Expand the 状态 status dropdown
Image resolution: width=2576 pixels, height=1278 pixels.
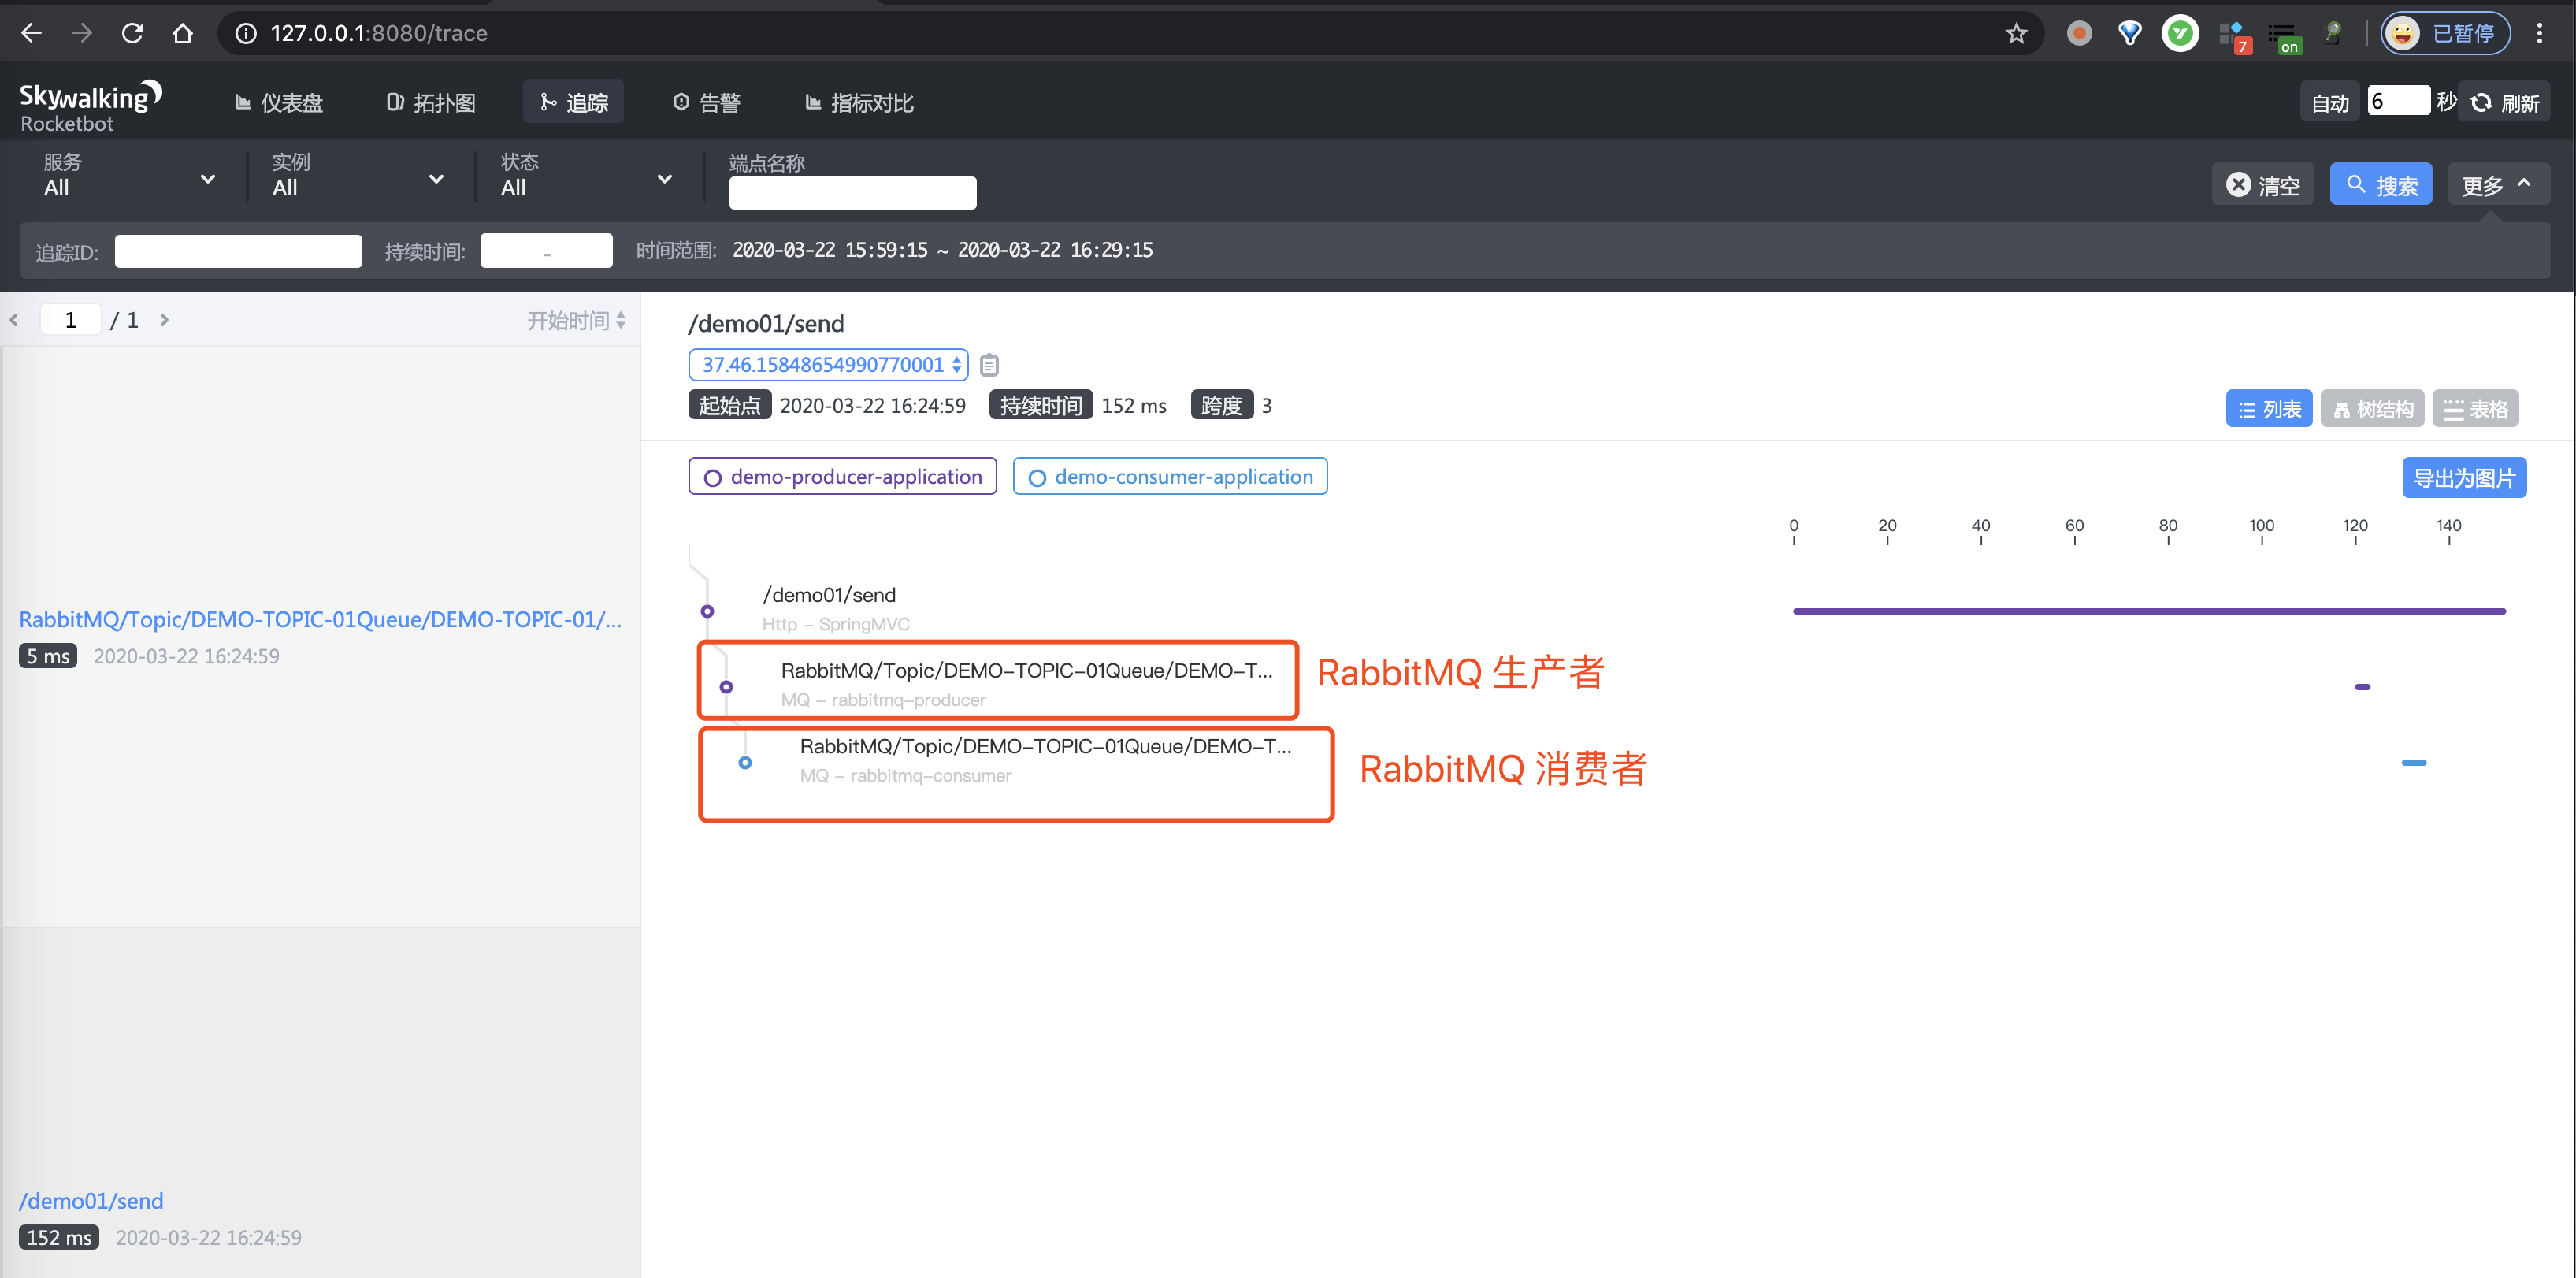[x=586, y=176]
